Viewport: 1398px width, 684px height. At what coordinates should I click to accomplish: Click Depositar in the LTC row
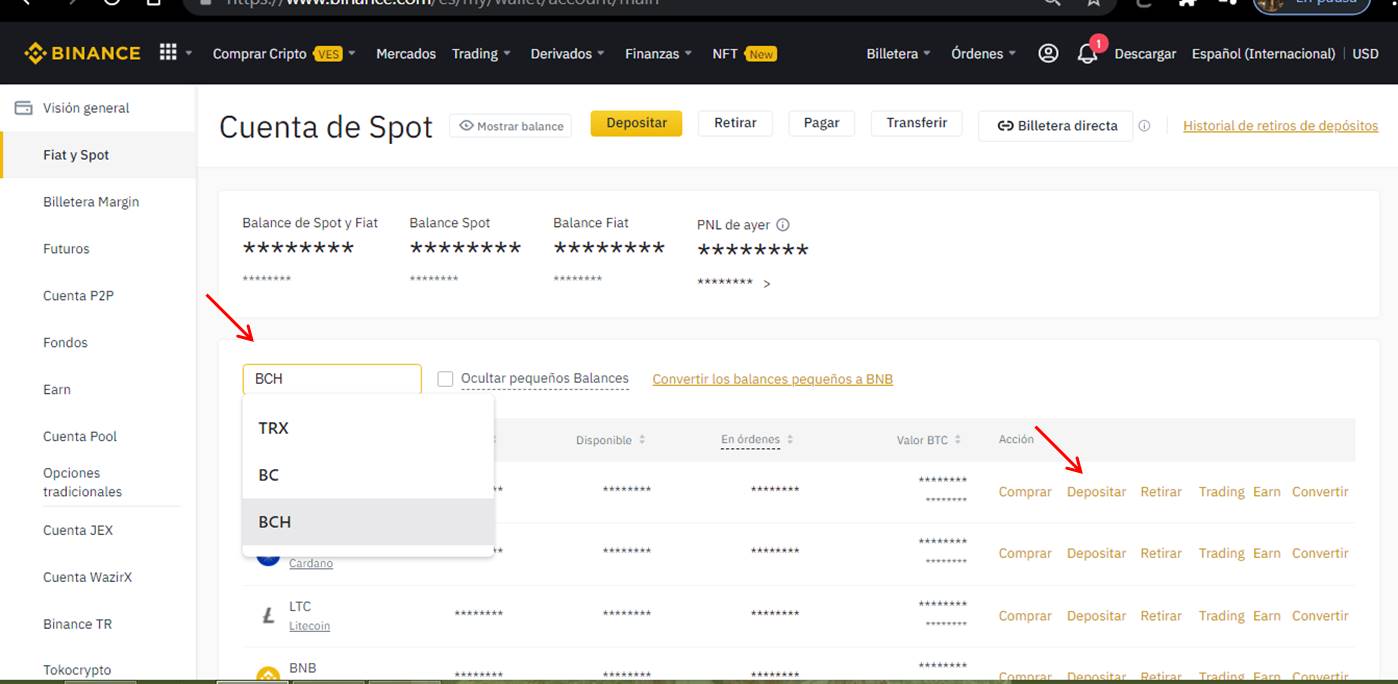click(x=1096, y=616)
